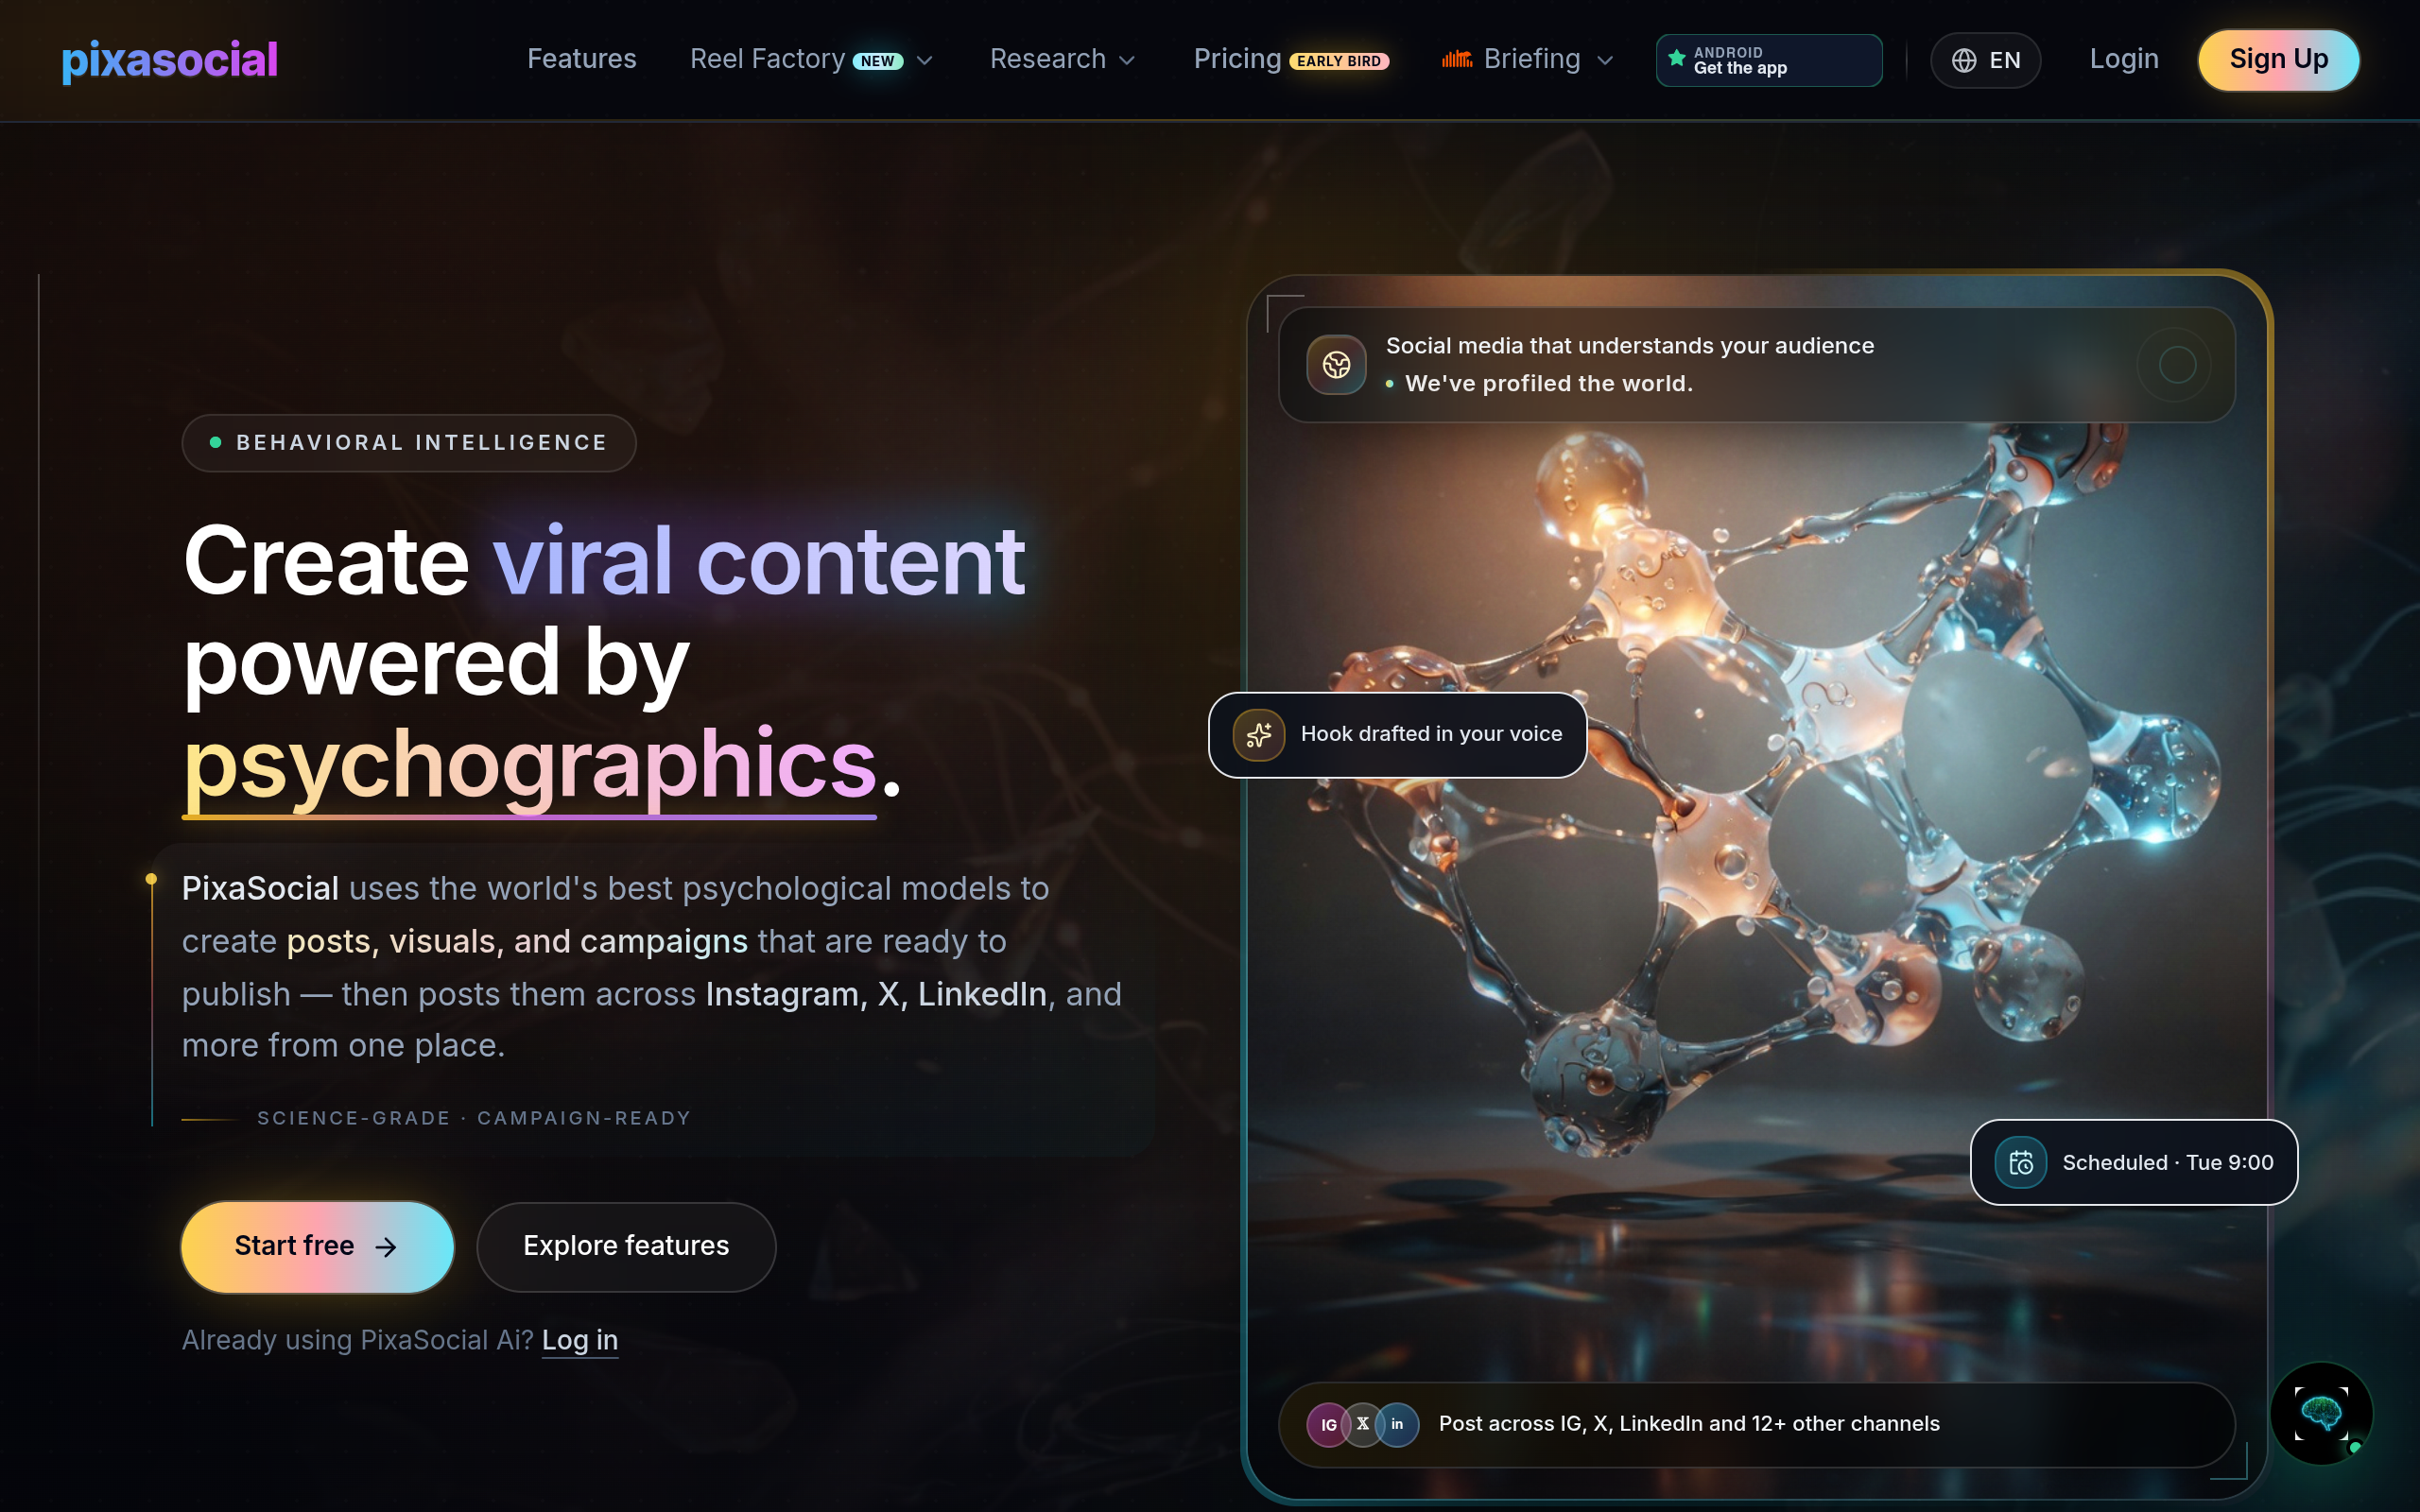Image resolution: width=2420 pixels, height=1512 pixels.
Task: Expand the Research dropdown chevron
Action: (x=1127, y=61)
